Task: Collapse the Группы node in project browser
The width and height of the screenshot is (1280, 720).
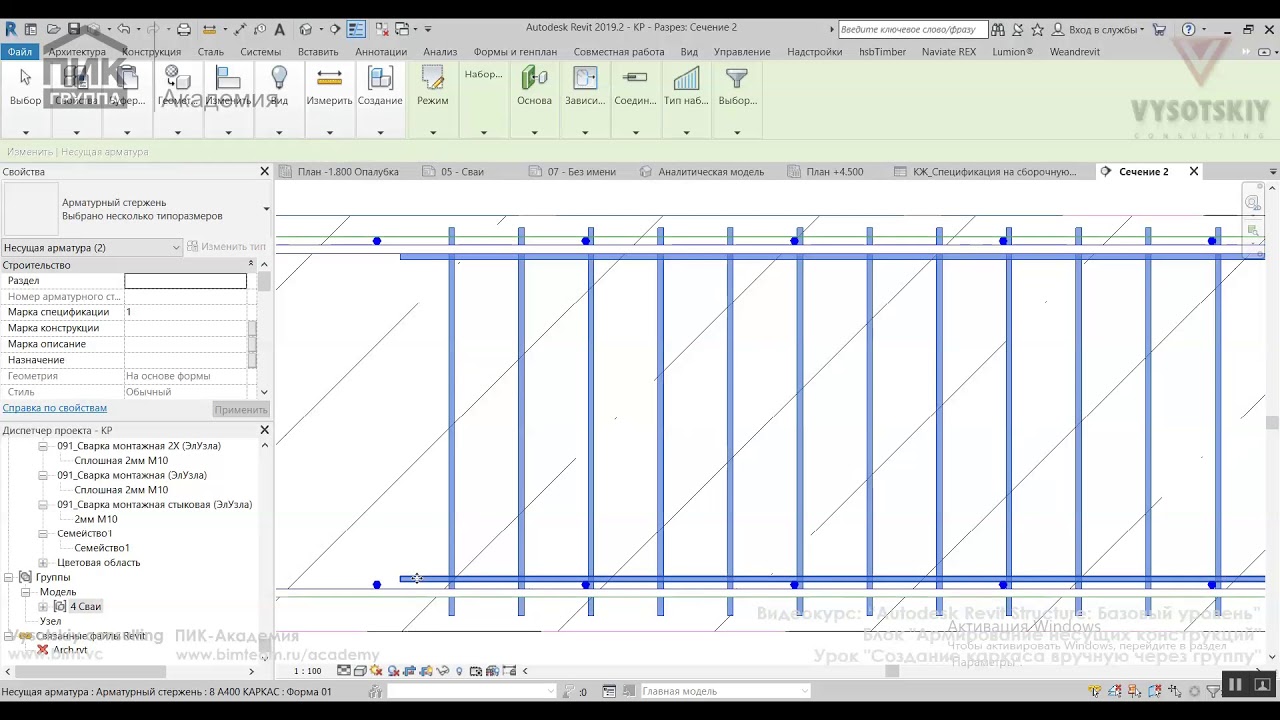Action: coord(9,577)
